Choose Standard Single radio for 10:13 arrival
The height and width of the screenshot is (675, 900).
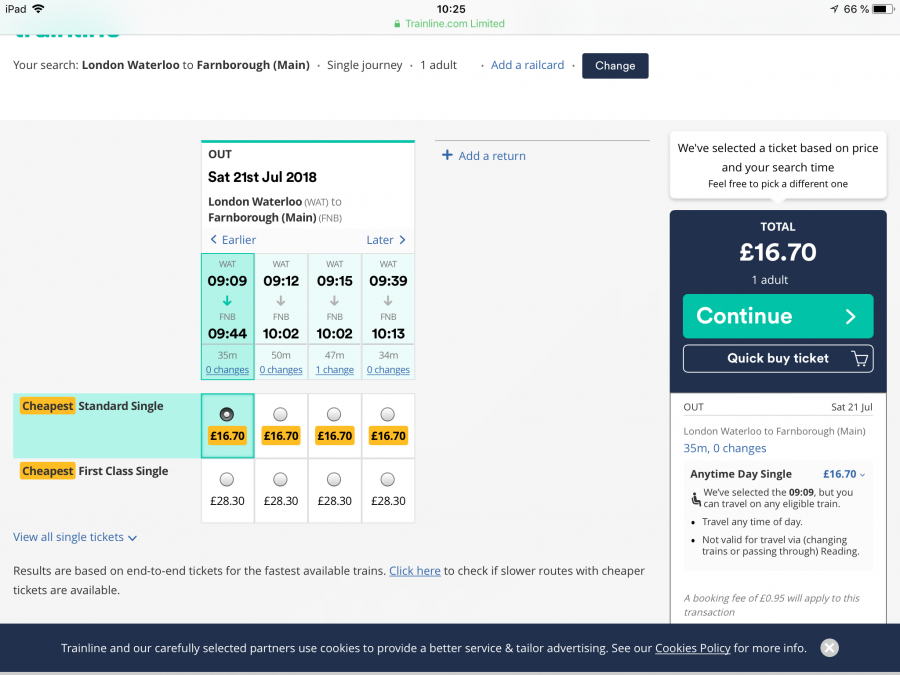pos(388,414)
